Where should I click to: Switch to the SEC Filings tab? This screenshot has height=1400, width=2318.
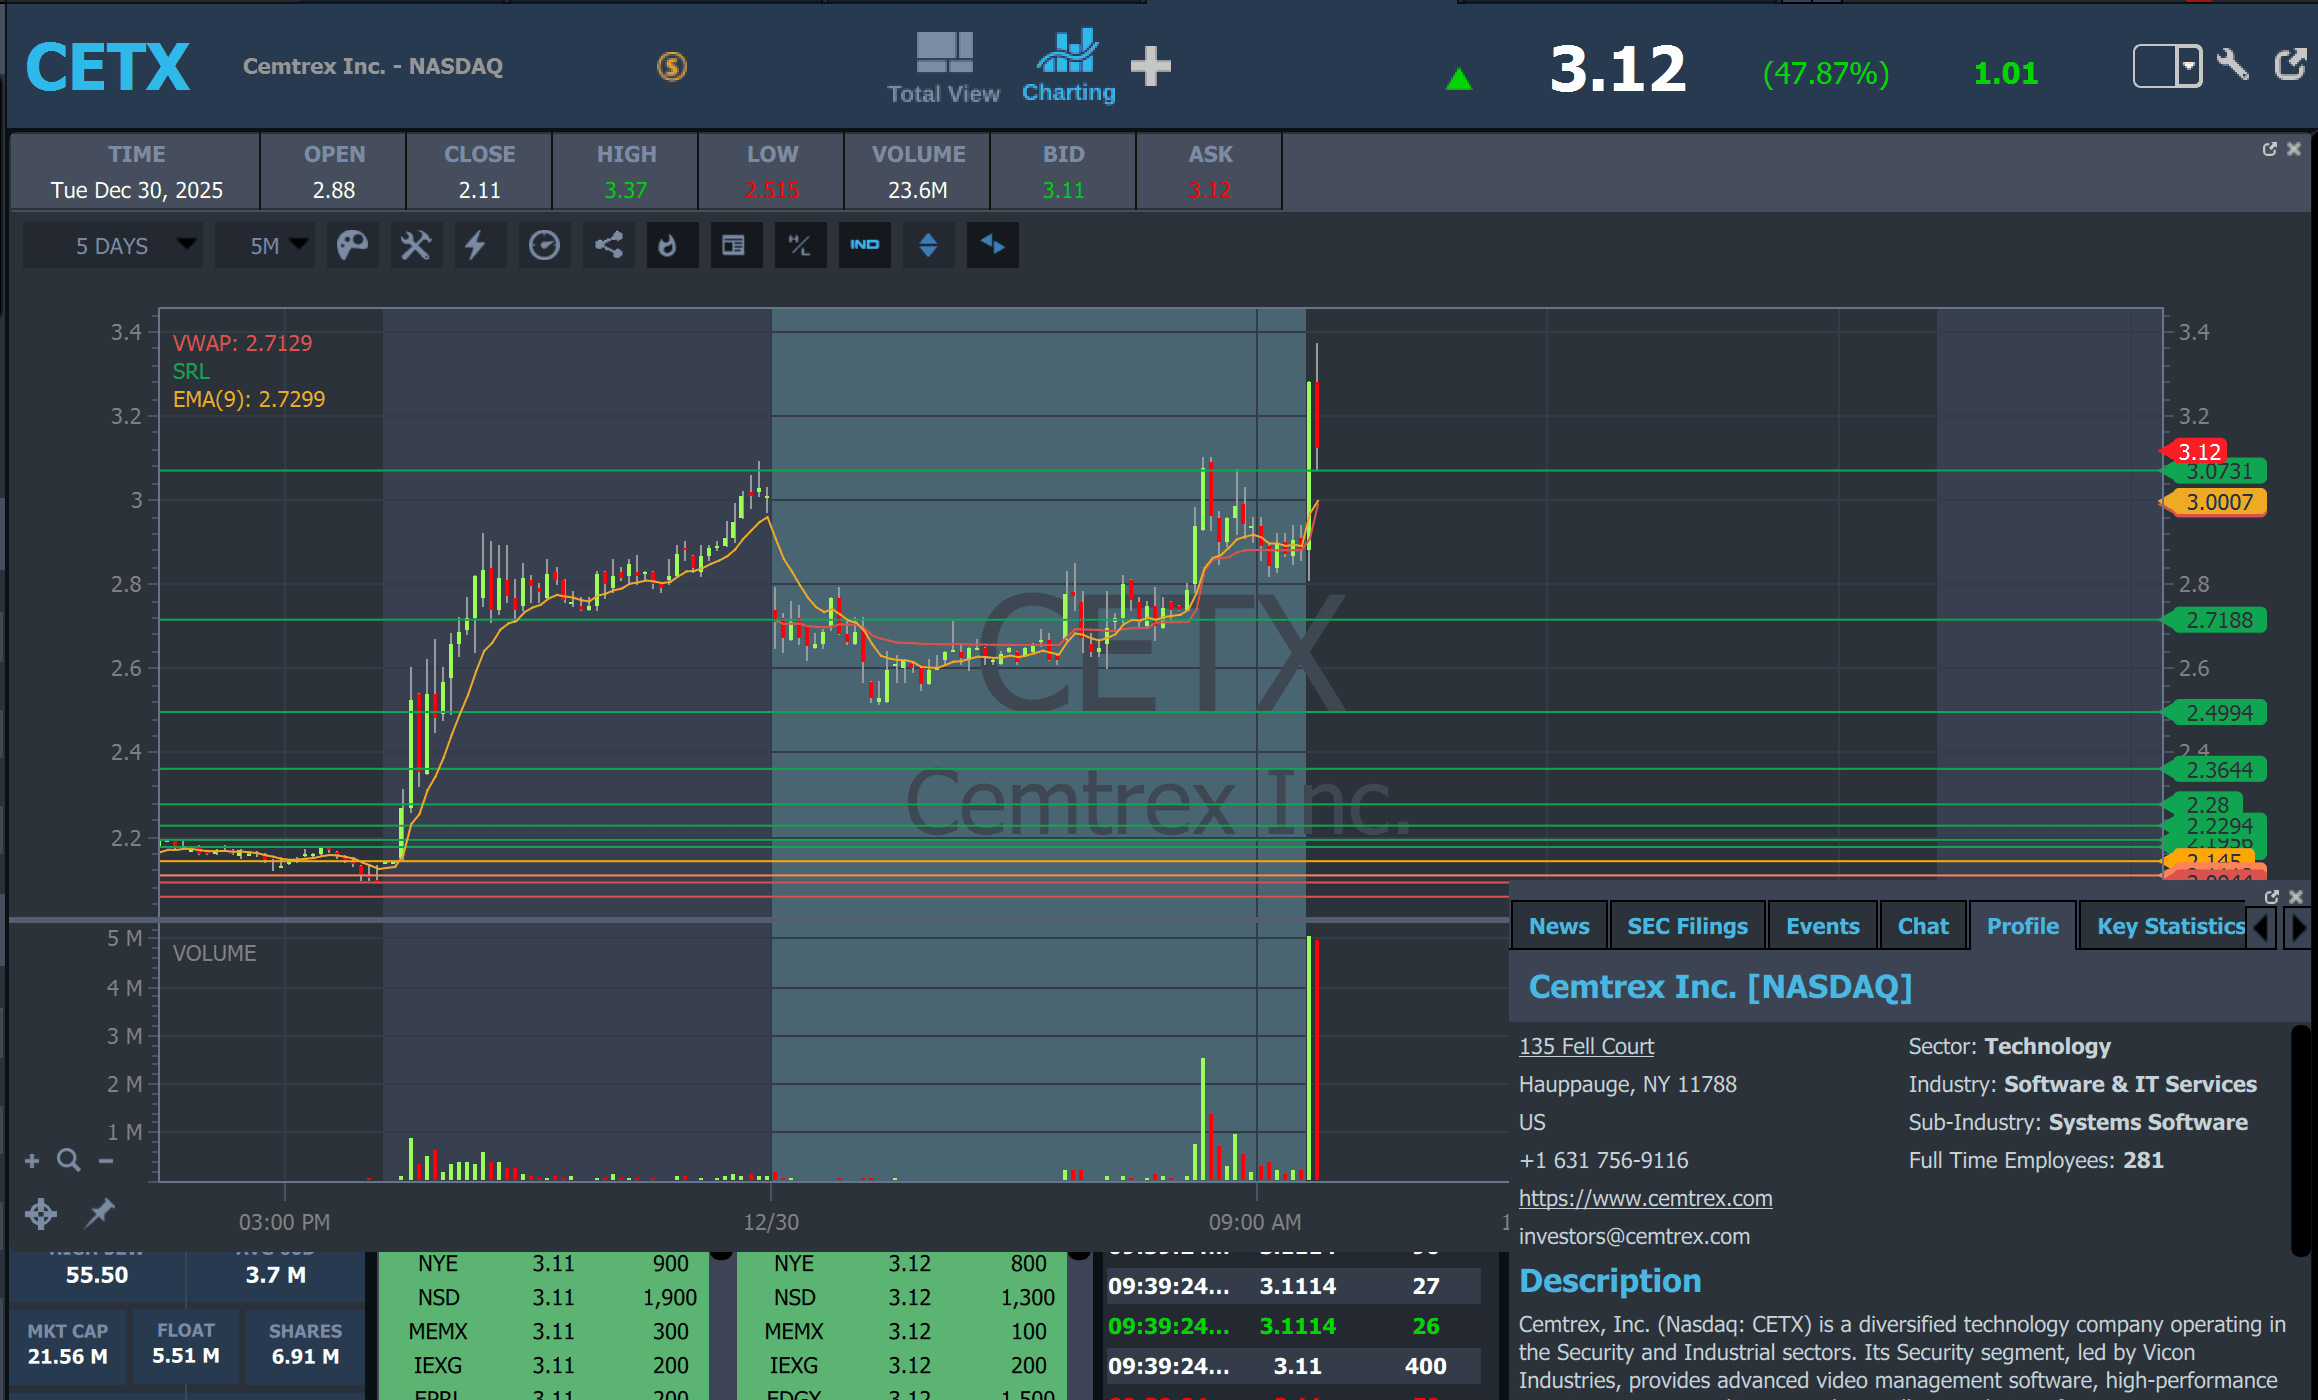(1687, 926)
